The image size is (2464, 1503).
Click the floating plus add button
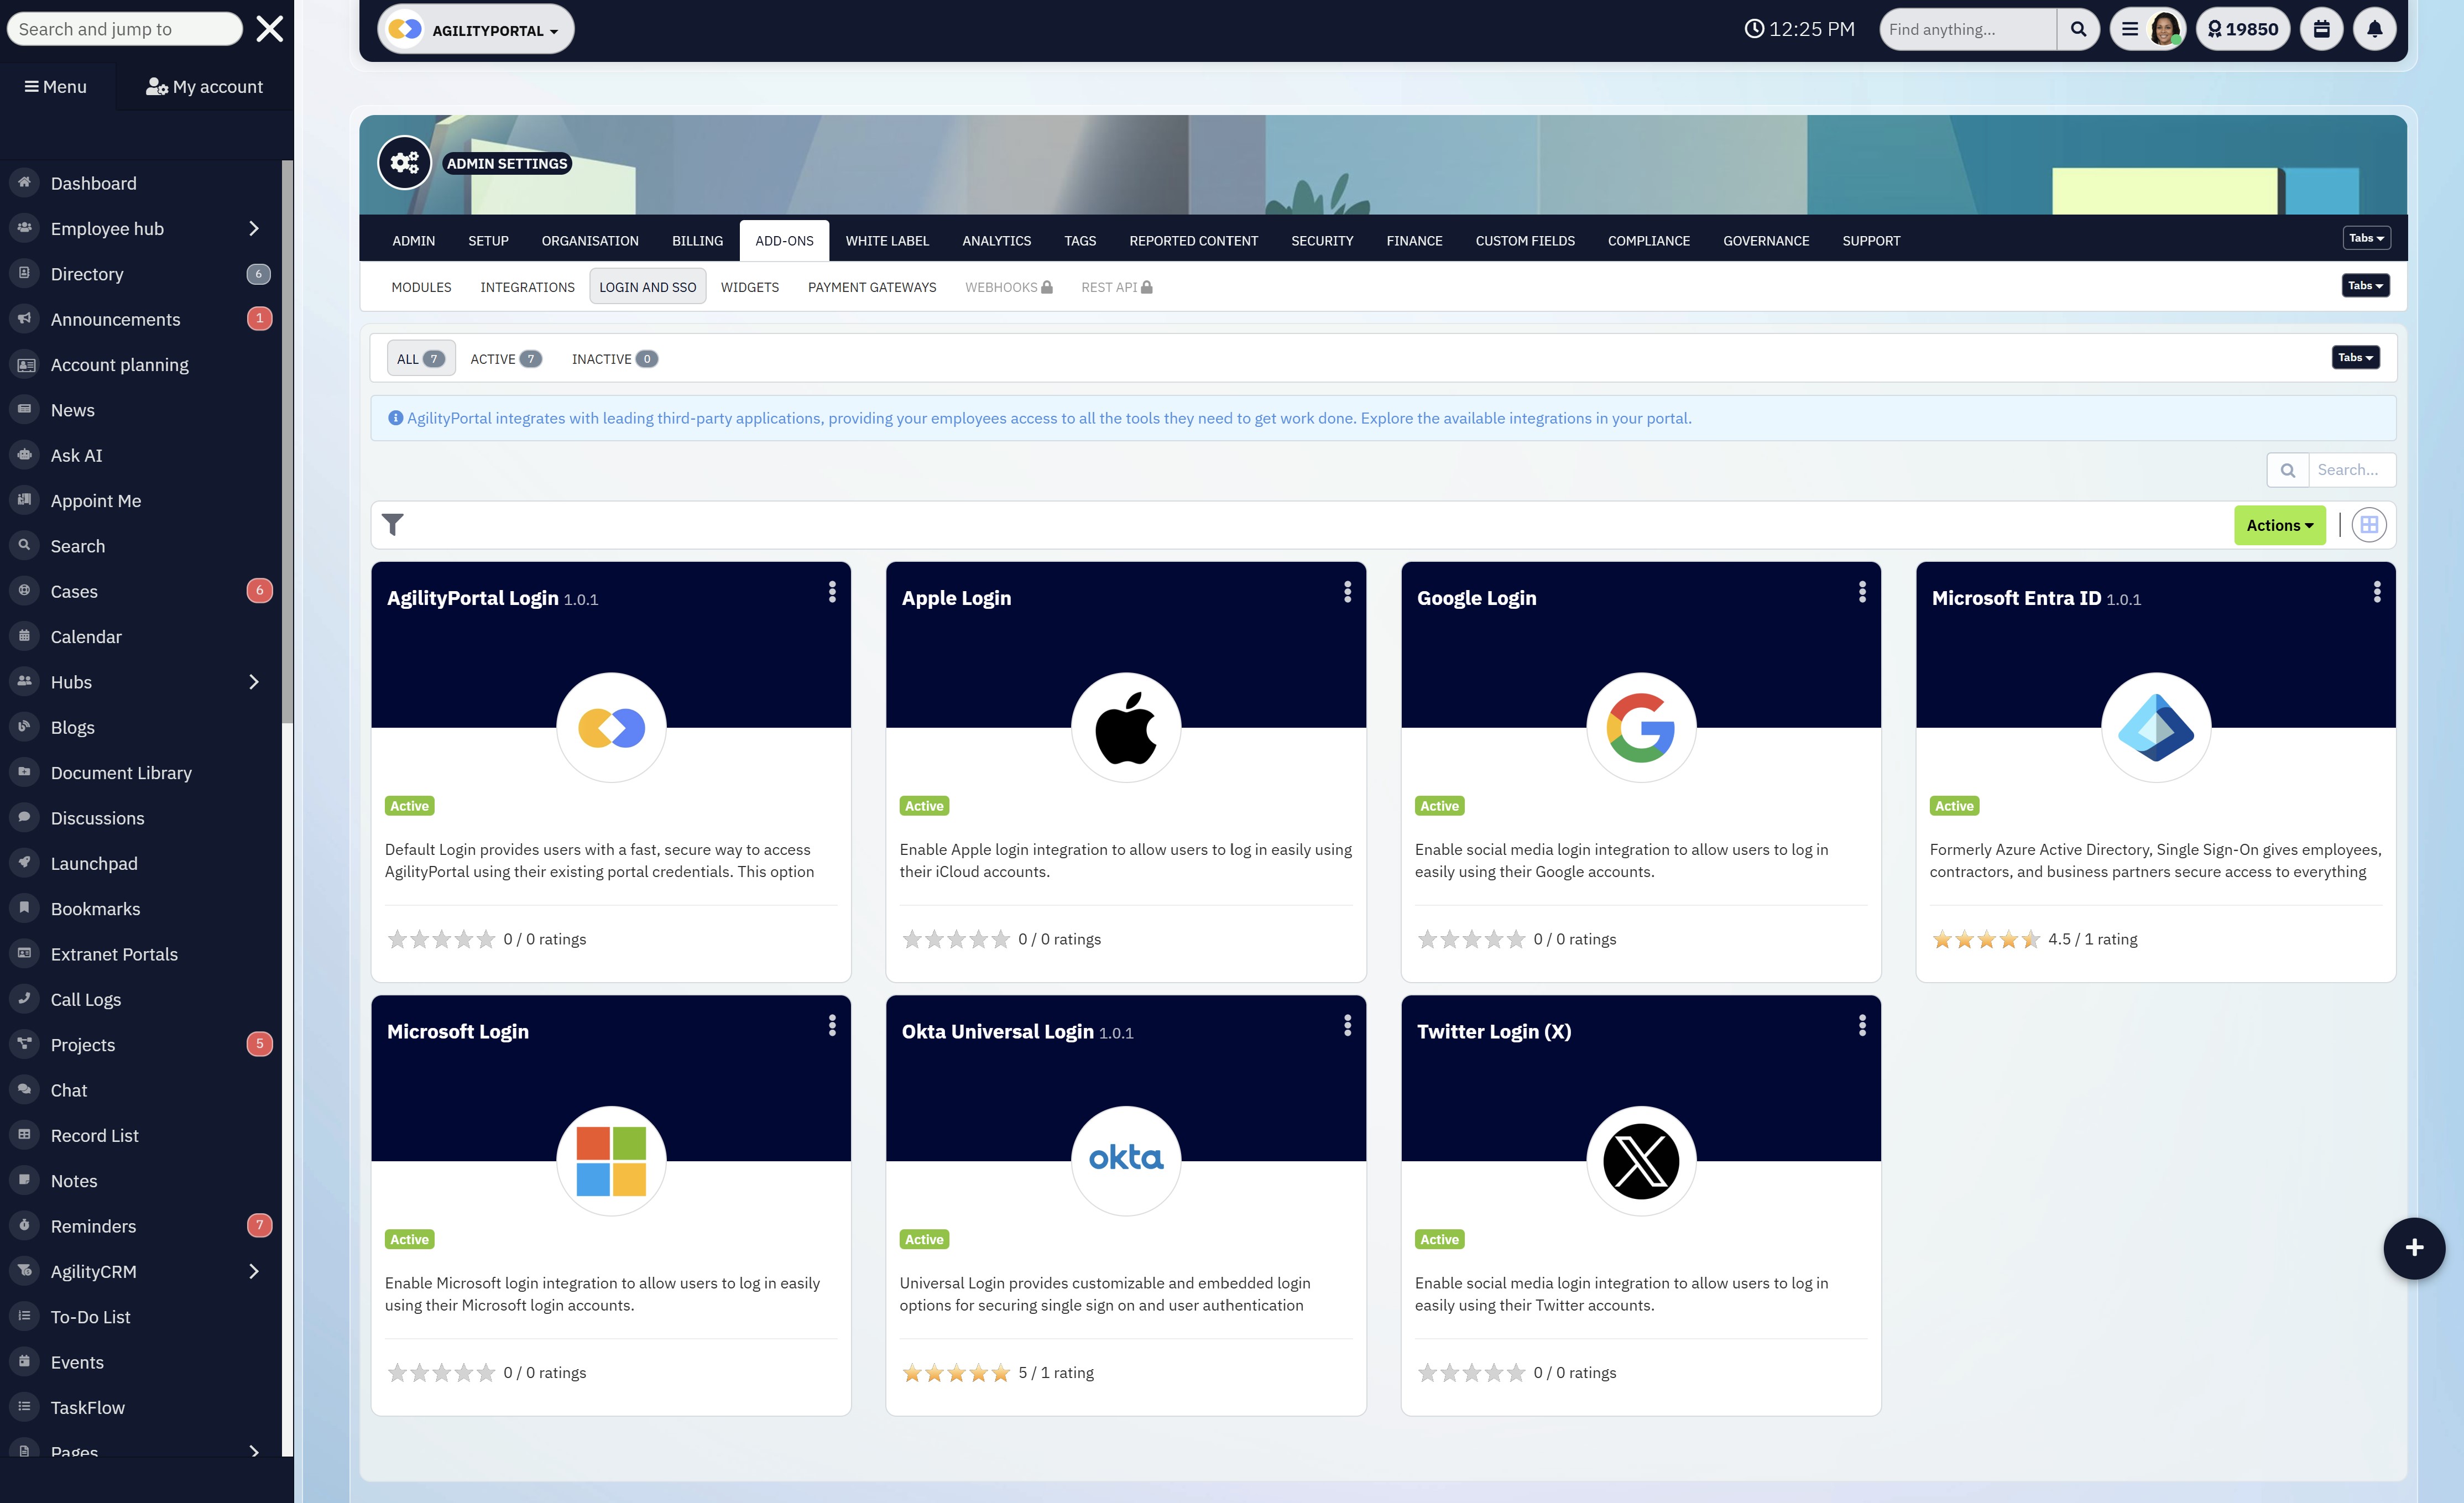pos(2413,1247)
